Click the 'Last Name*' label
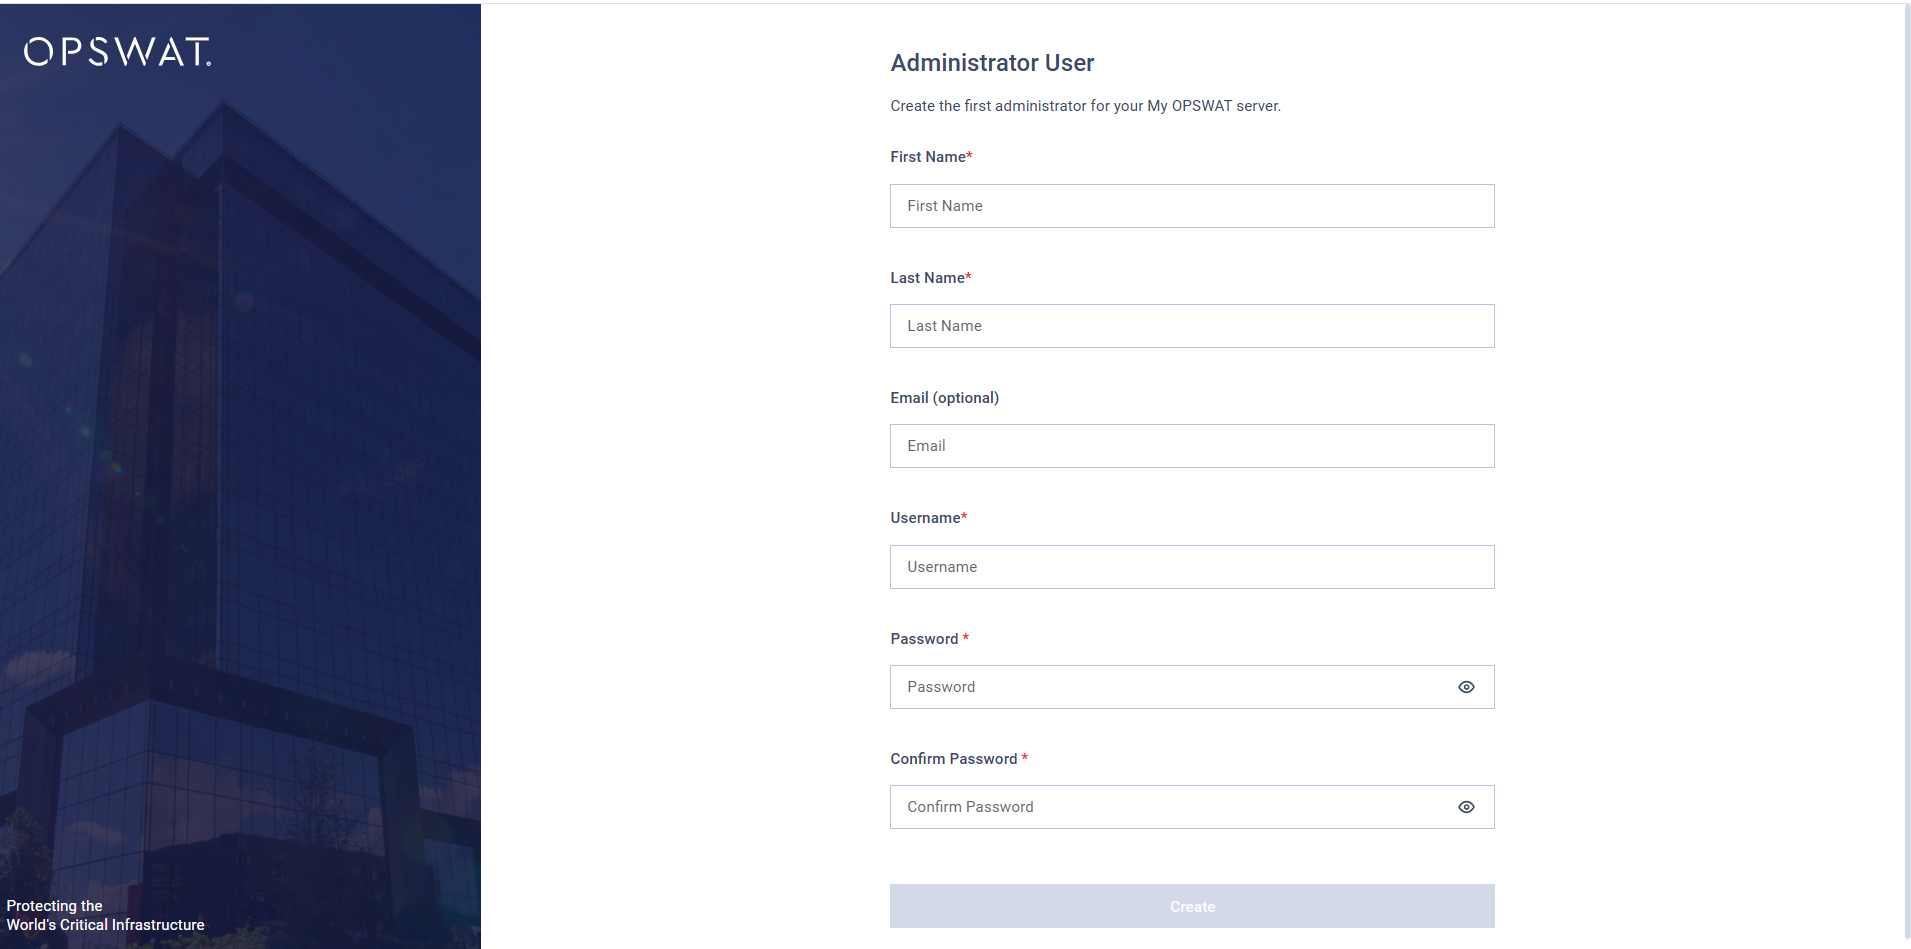 [x=931, y=278]
